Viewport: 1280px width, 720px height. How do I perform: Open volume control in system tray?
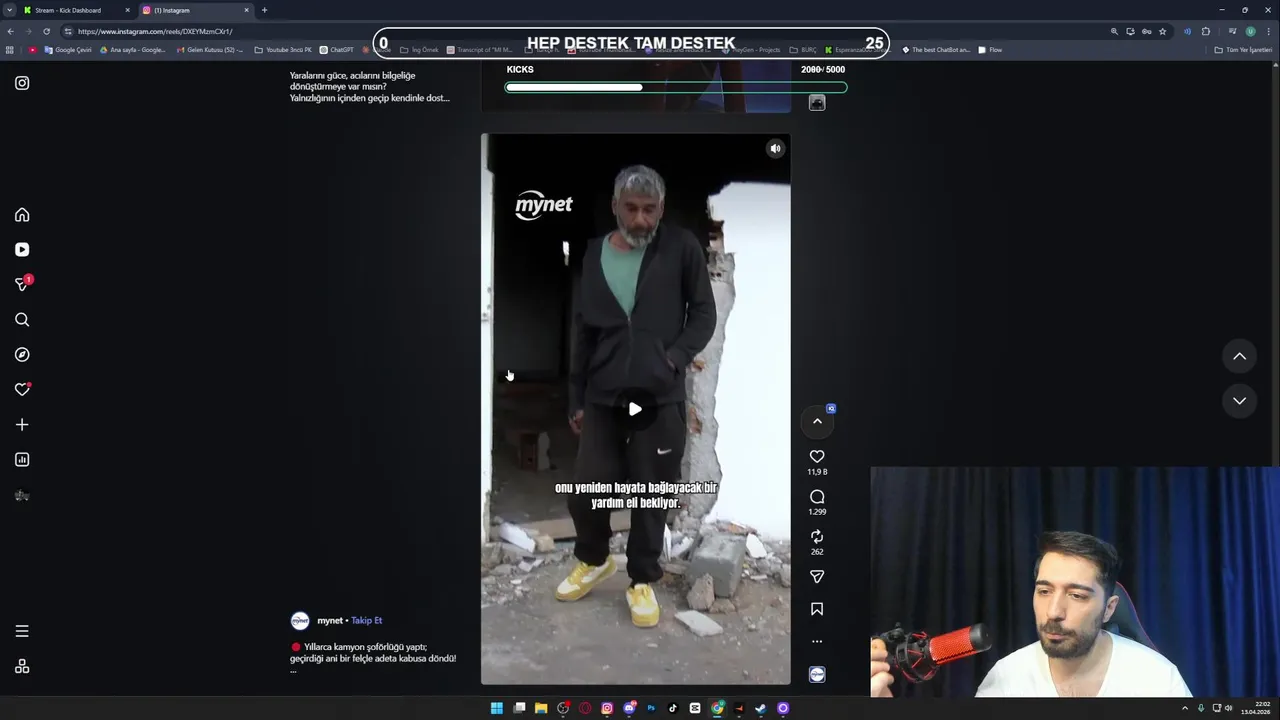(x=1229, y=708)
